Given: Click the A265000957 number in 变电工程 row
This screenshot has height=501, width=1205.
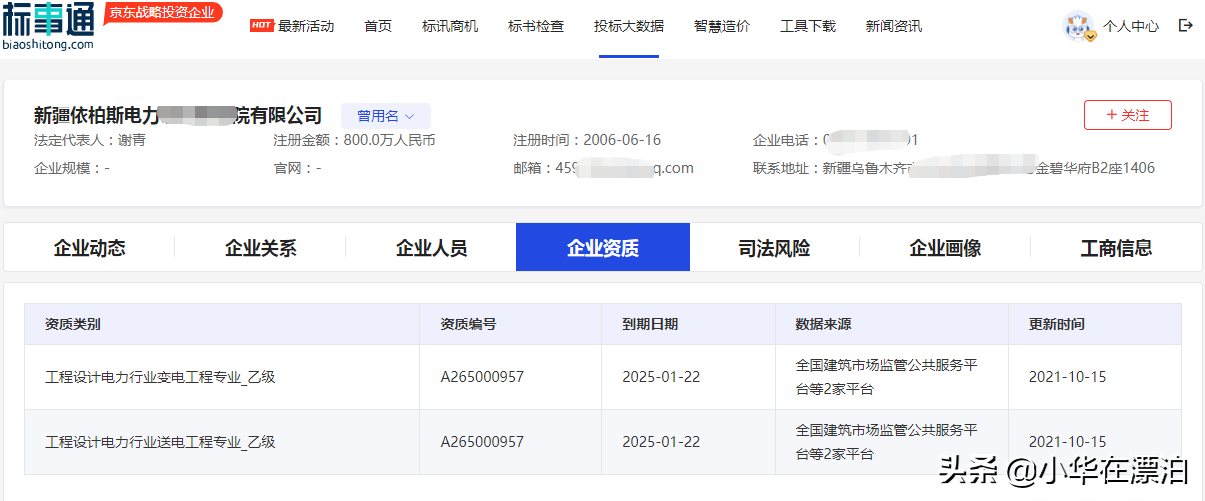Looking at the screenshot, I should [482, 377].
